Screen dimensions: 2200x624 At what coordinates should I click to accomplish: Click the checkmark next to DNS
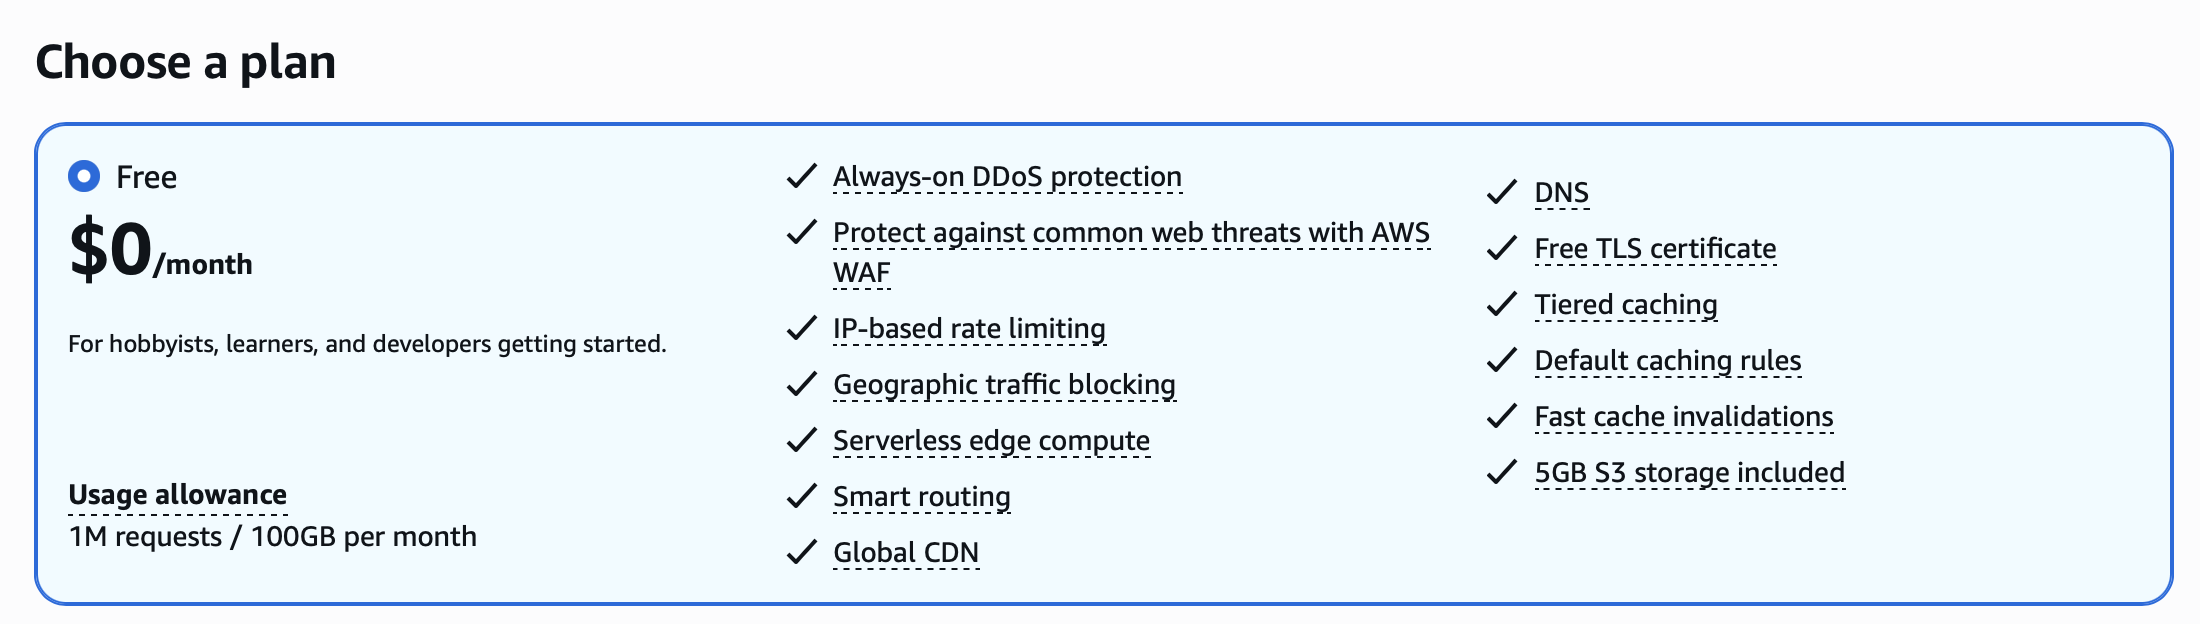point(1501,193)
